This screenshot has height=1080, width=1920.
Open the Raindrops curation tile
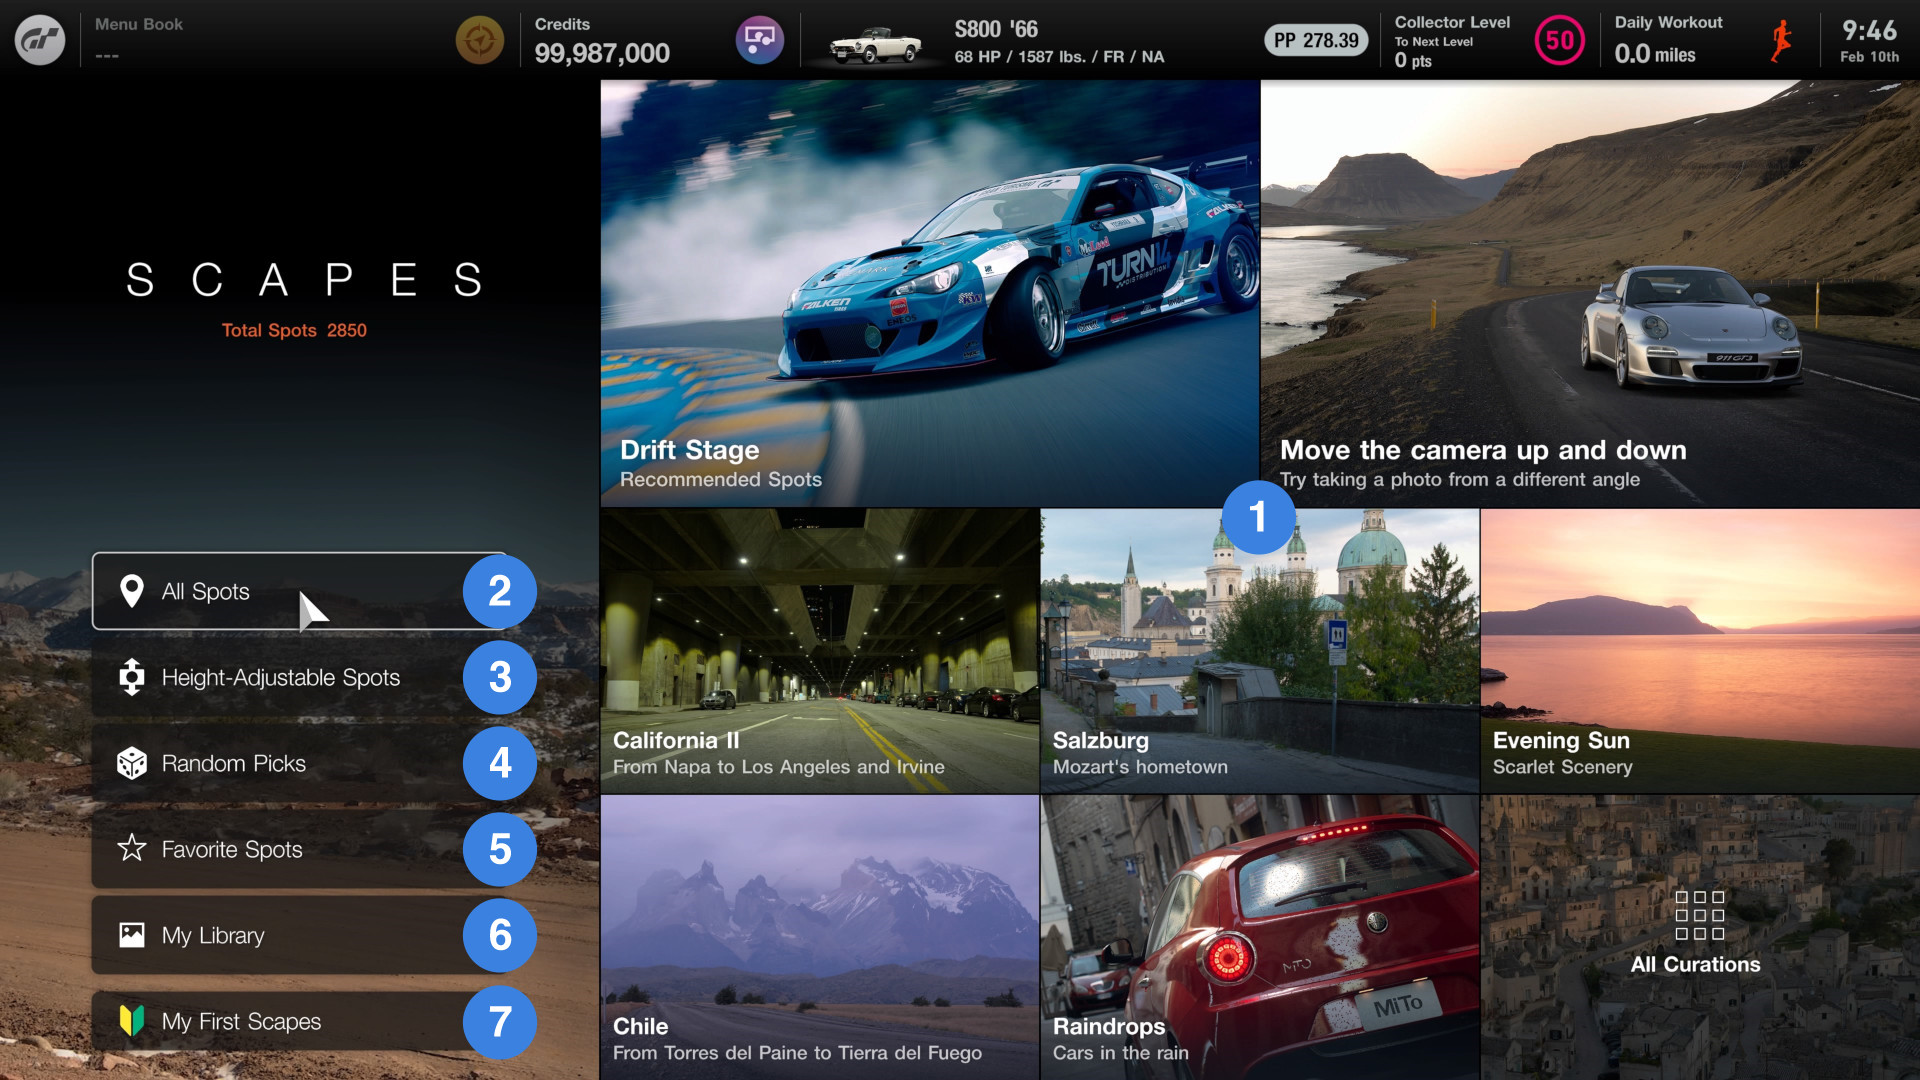click(1258, 930)
